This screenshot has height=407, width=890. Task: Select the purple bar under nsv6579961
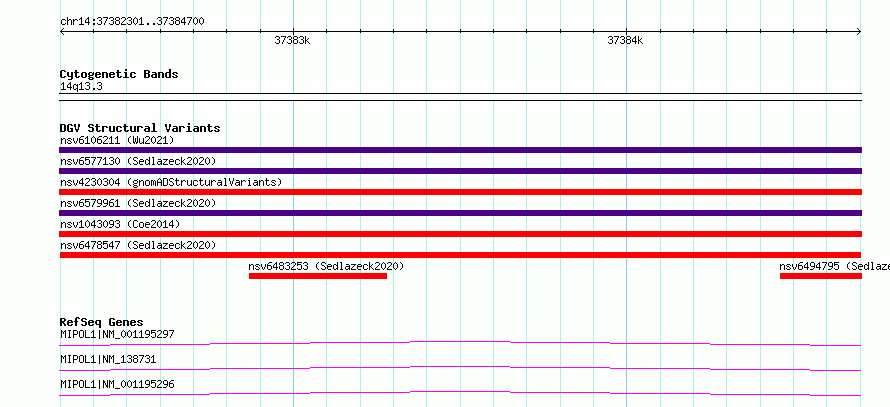[460, 213]
